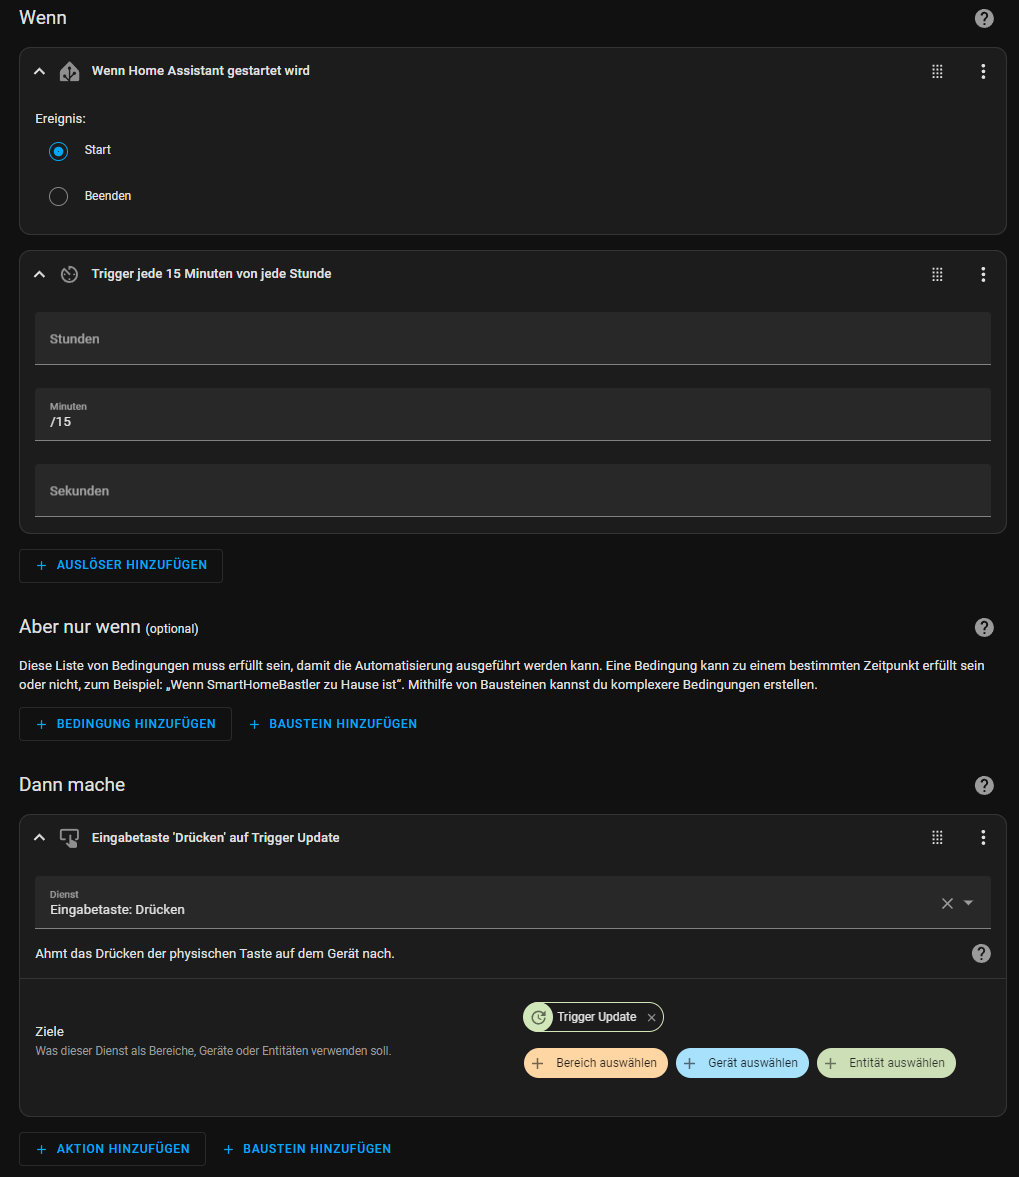This screenshot has width=1019, height=1177.
Task: Clear the Dienst field selection
Action: point(947,903)
